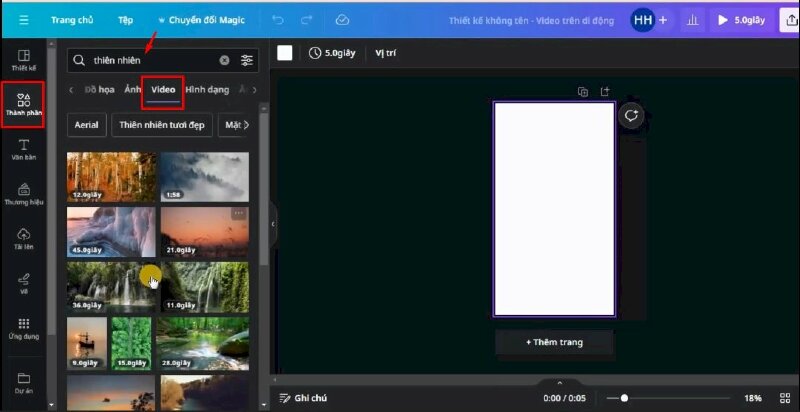Open the white background color swatch
The height and width of the screenshot is (412, 800).
[285, 53]
